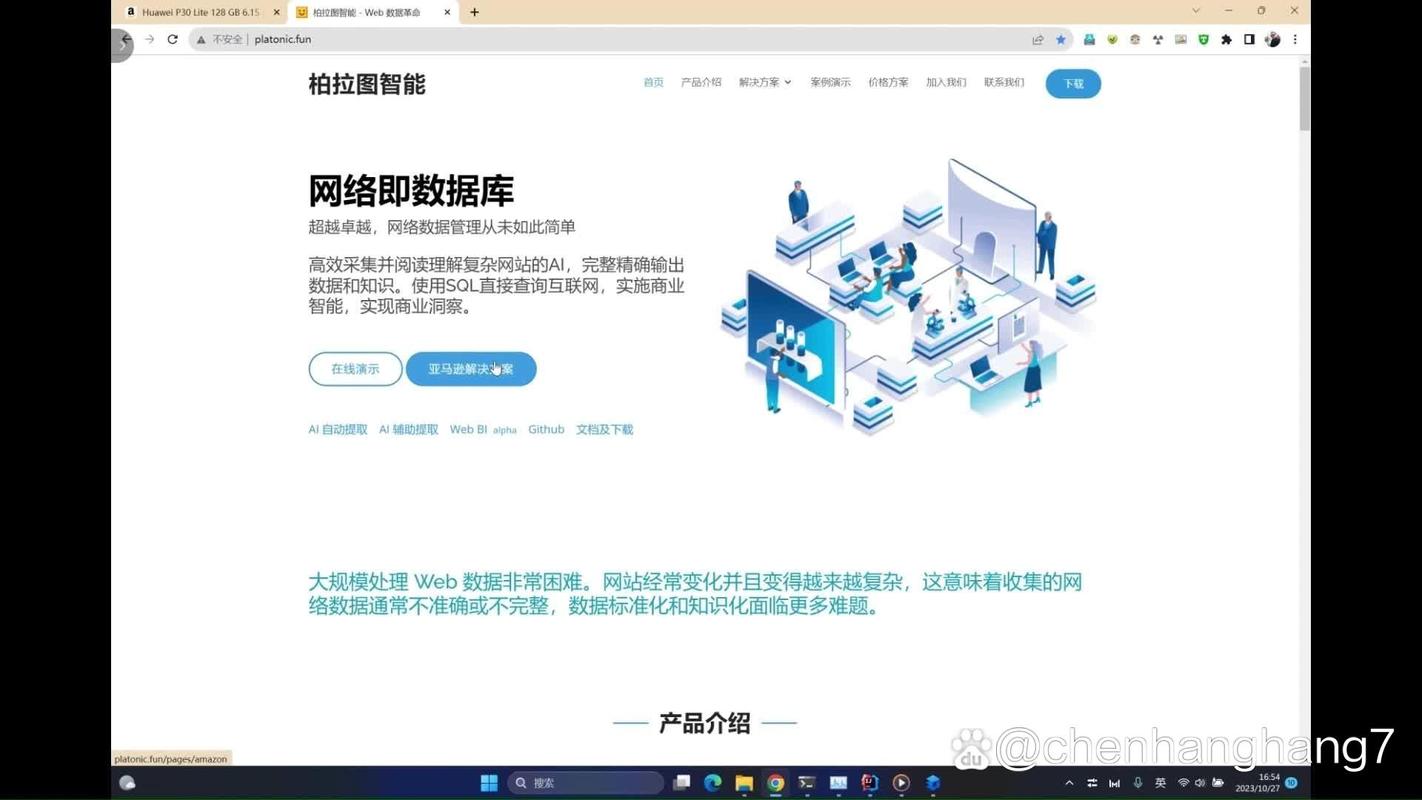Click the 产品介绍 section heading
This screenshot has width=1422, height=800.
(x=705, y=723)
